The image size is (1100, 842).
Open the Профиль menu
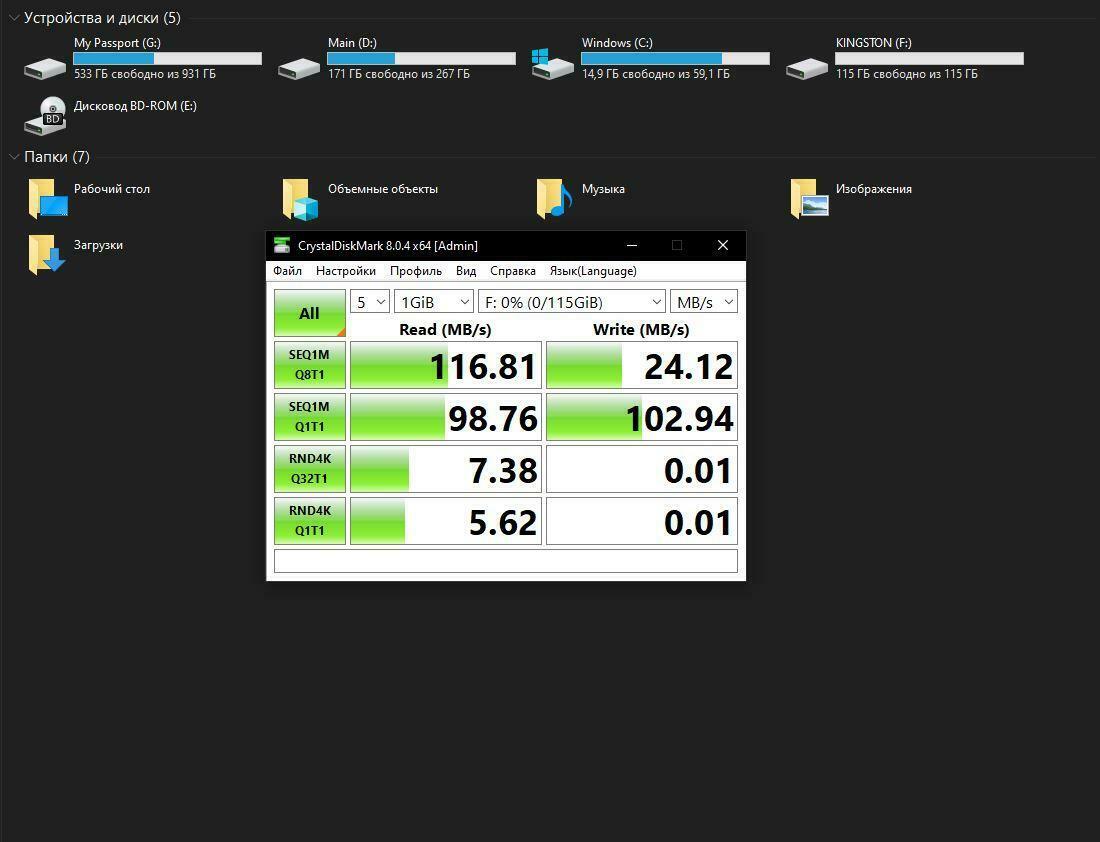coord(416,271)
